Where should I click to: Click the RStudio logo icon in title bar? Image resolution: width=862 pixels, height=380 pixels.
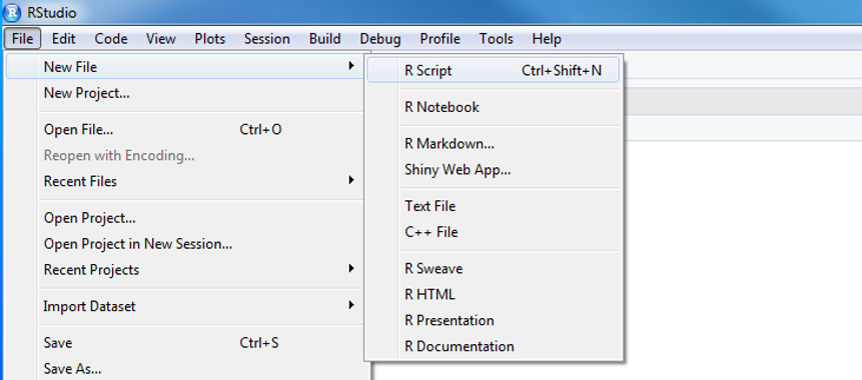coord(12,12)
